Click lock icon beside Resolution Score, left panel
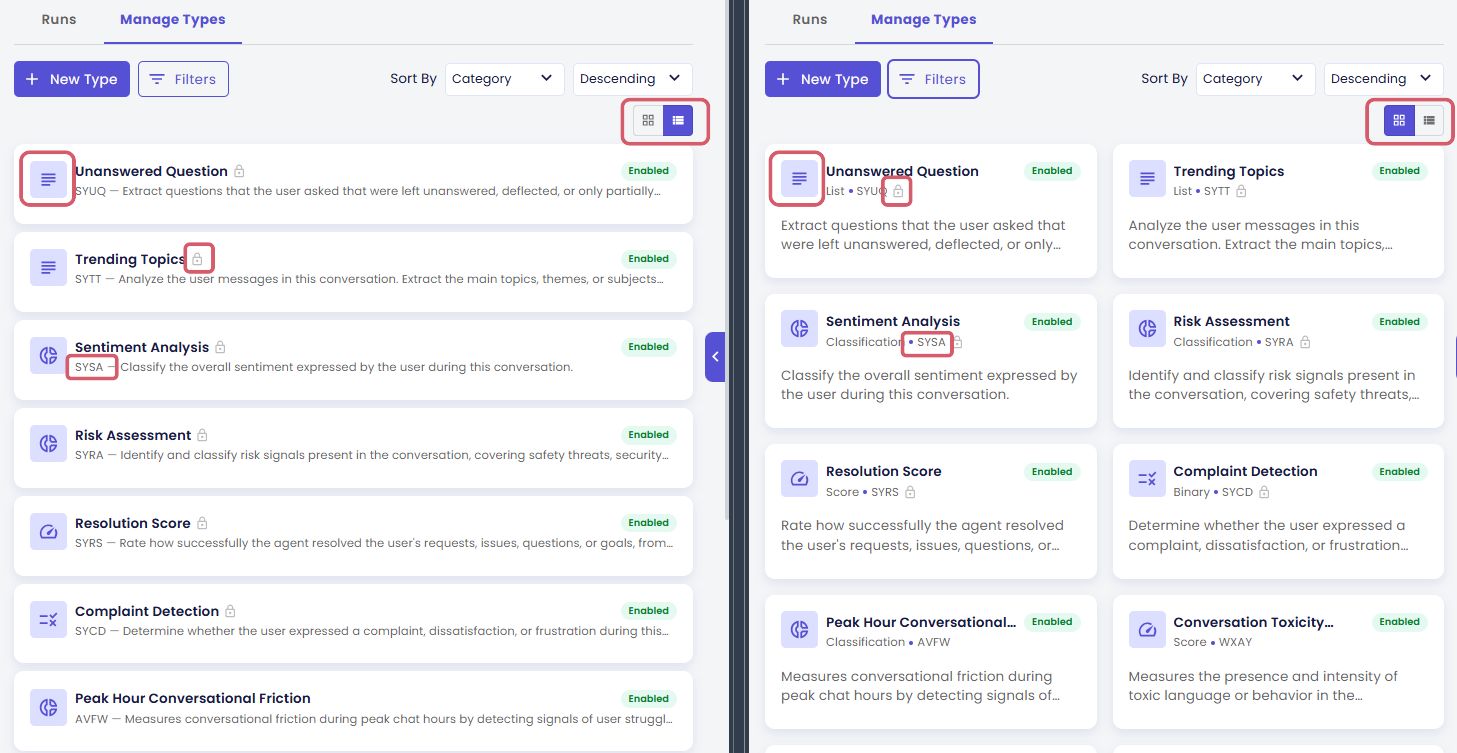This screenshot has height=753, width=1457. point(202,524)
